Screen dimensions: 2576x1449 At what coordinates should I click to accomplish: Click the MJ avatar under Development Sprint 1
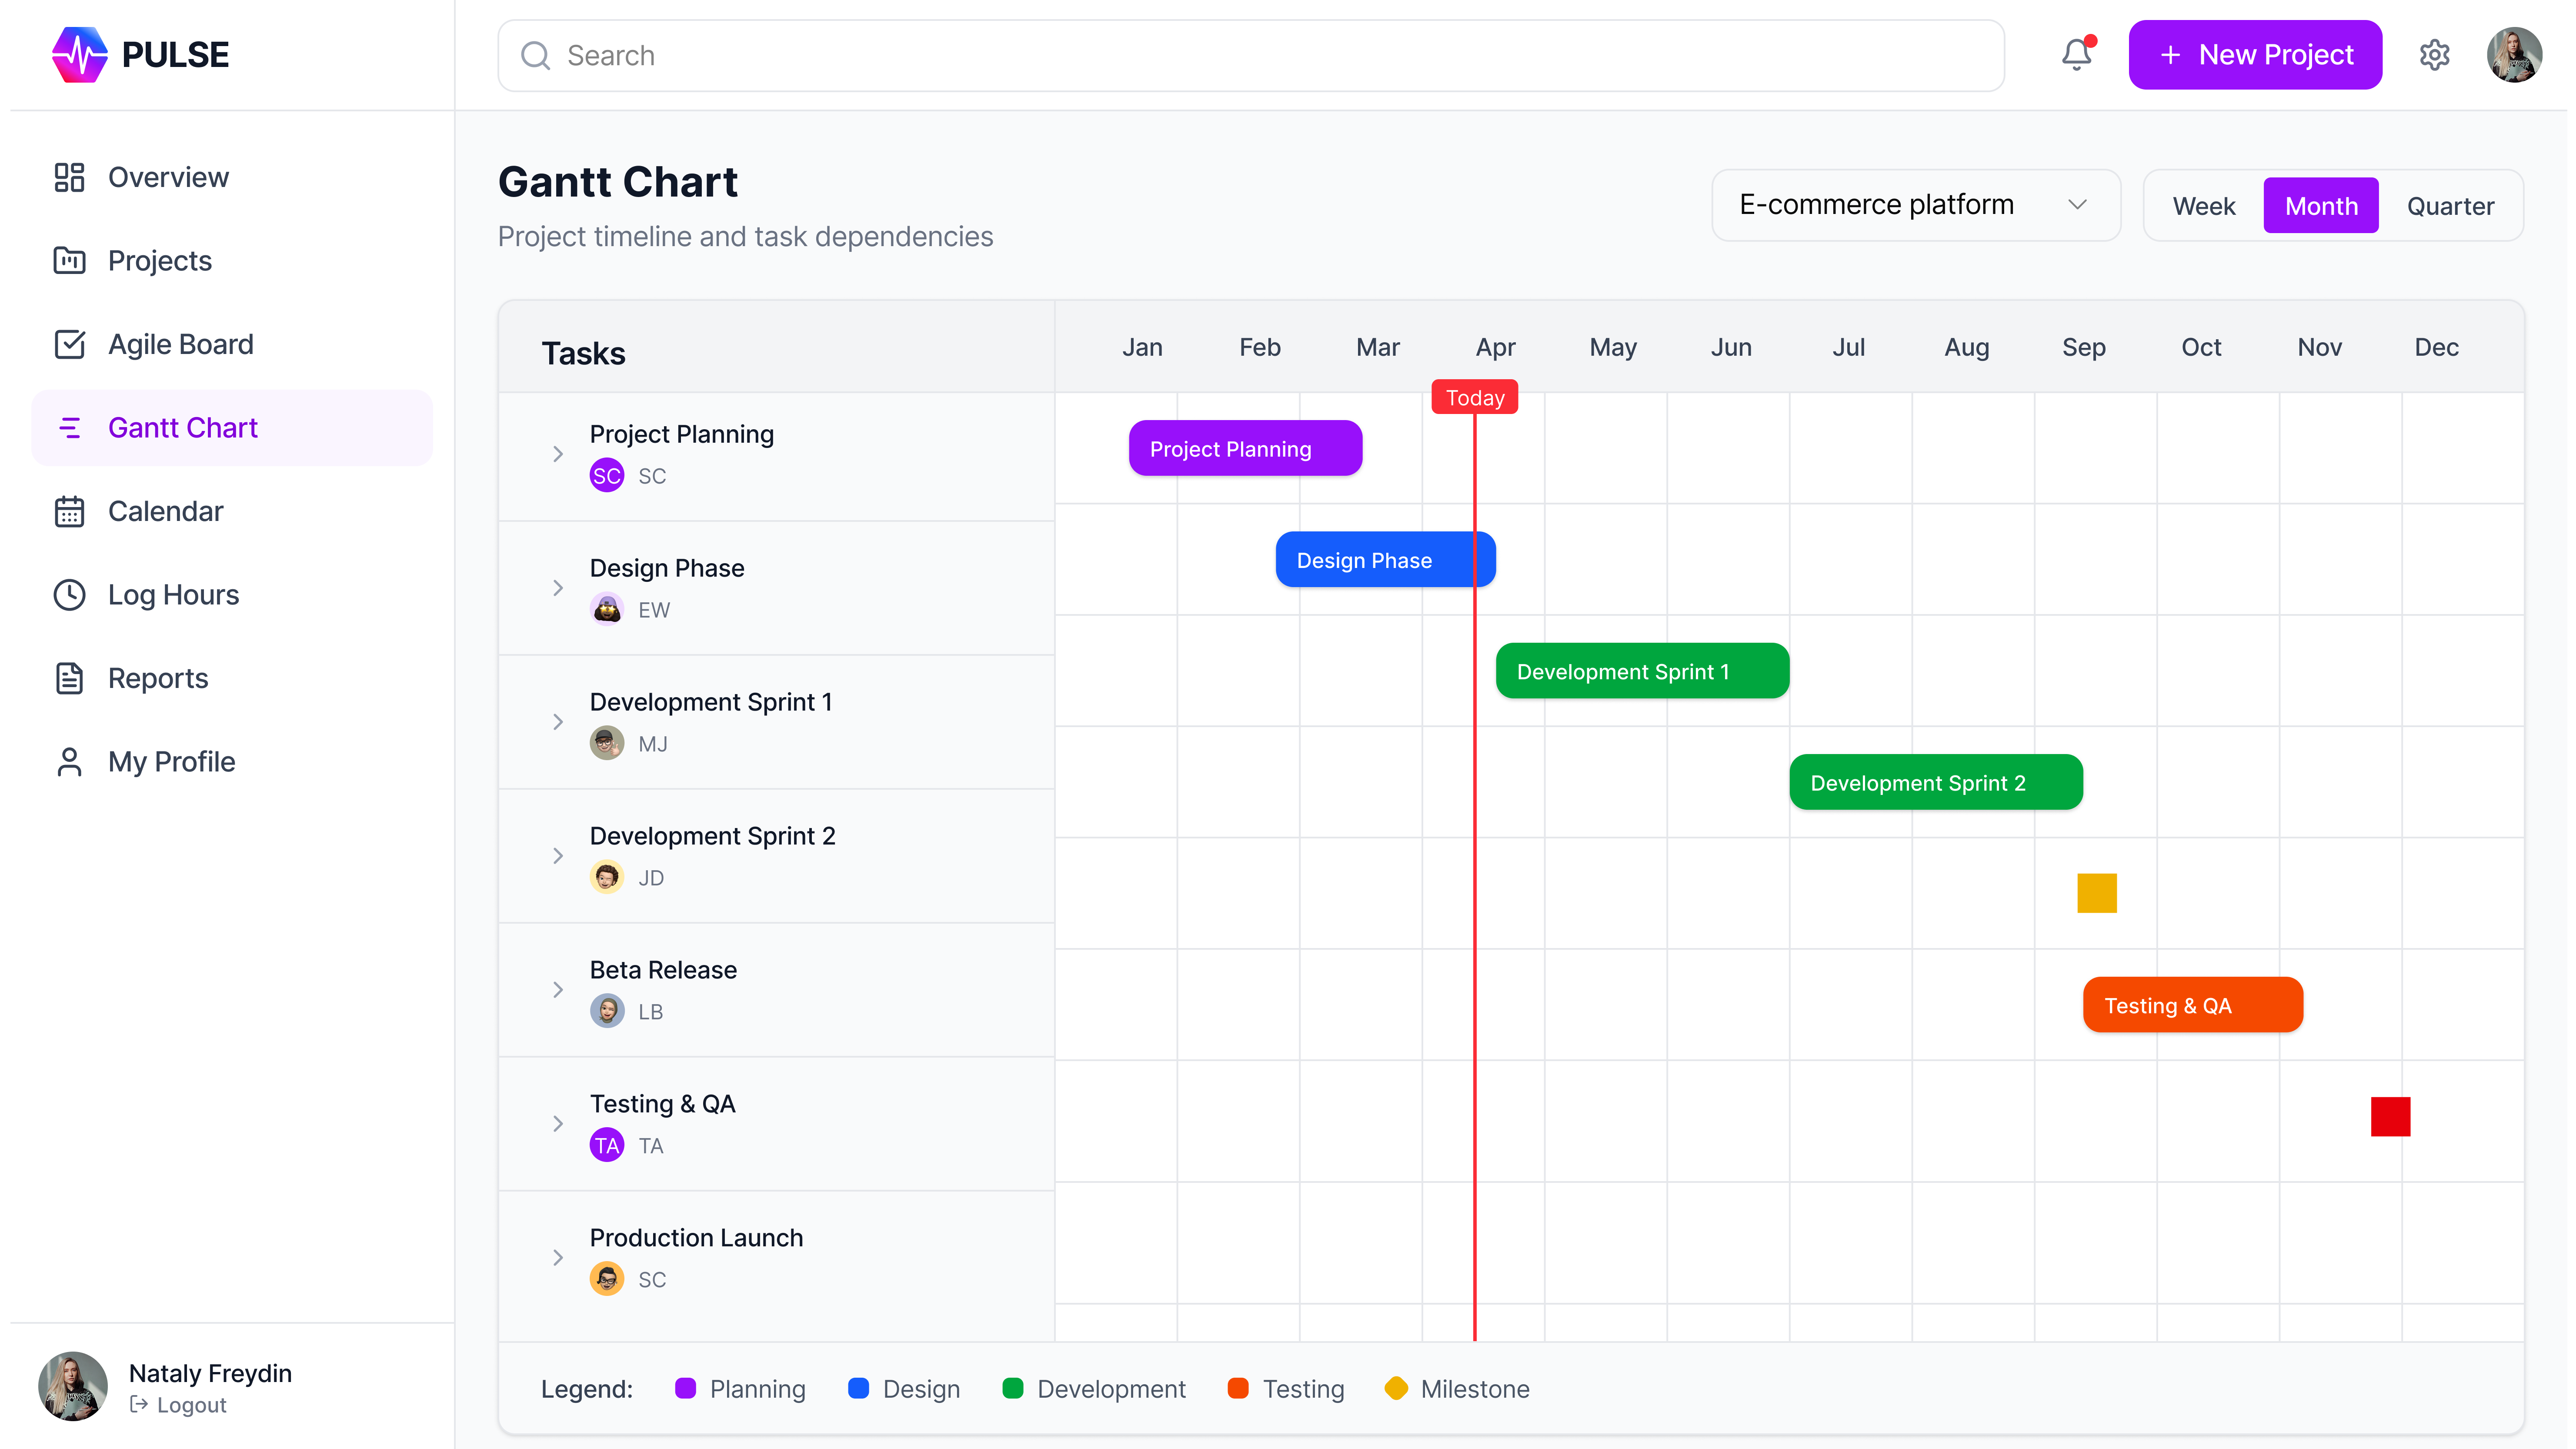[x=606, y=743]
